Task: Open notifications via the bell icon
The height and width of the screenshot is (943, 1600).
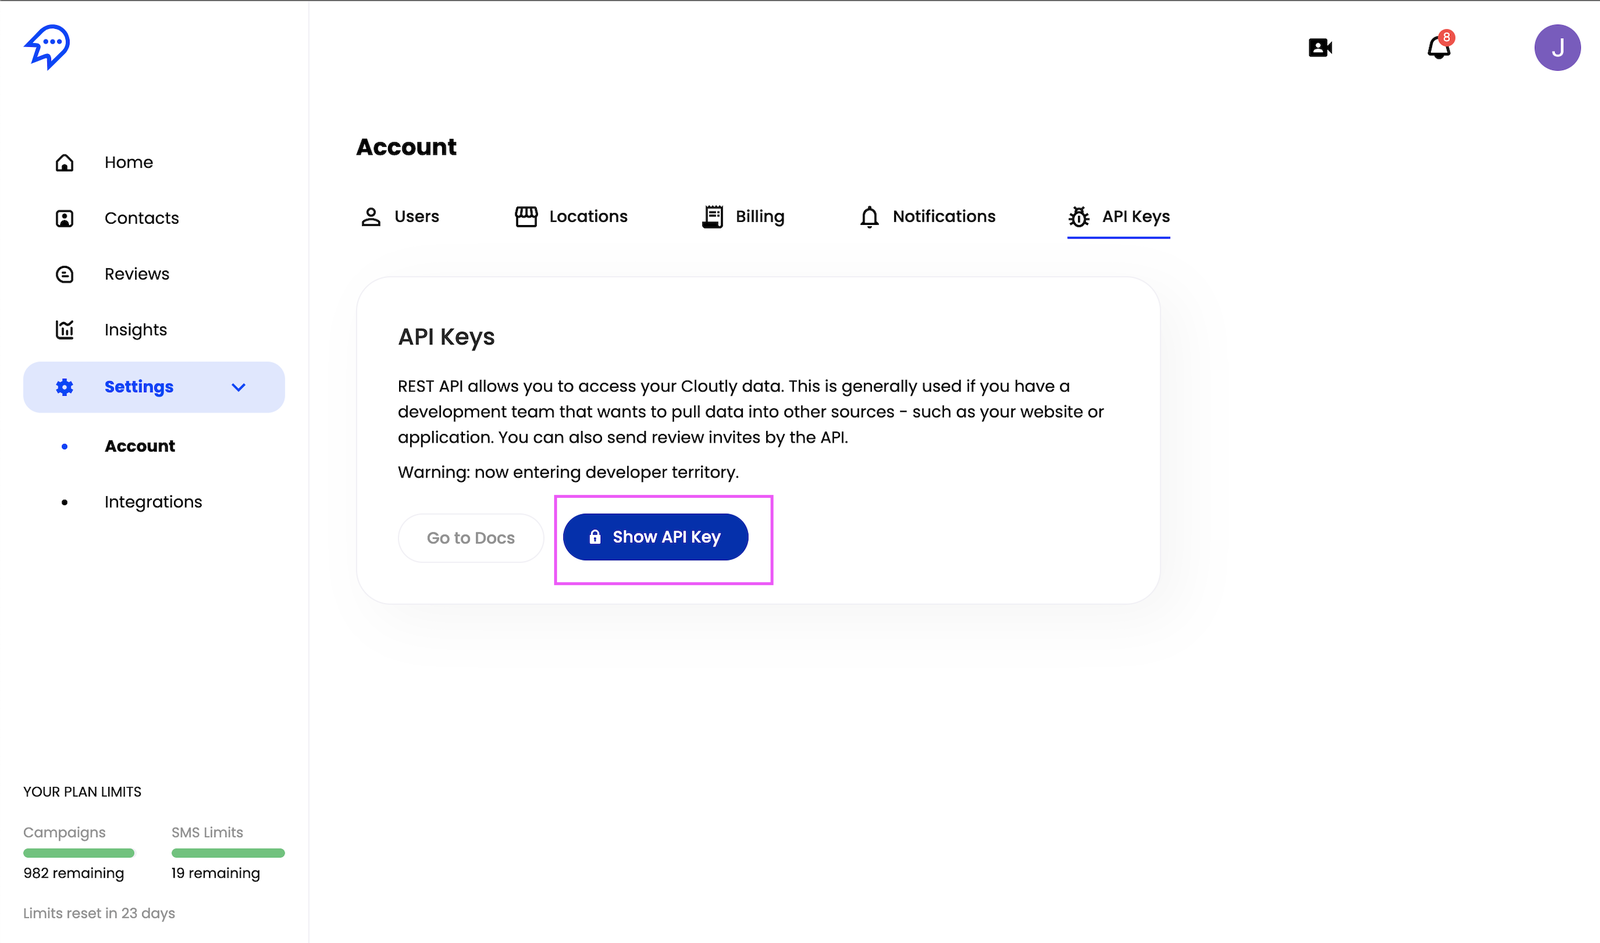Action: click(x=1437, y=48)
